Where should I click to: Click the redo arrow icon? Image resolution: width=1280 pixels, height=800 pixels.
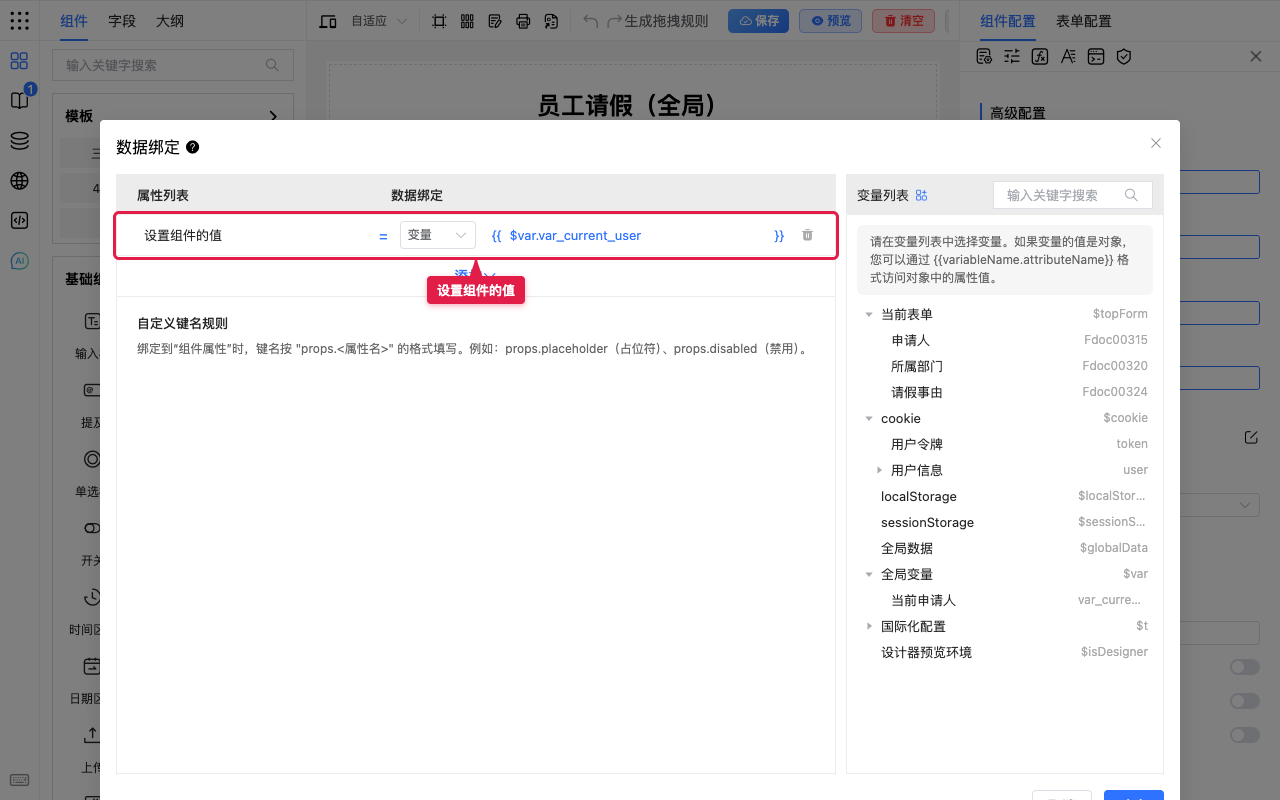(614, 21)
